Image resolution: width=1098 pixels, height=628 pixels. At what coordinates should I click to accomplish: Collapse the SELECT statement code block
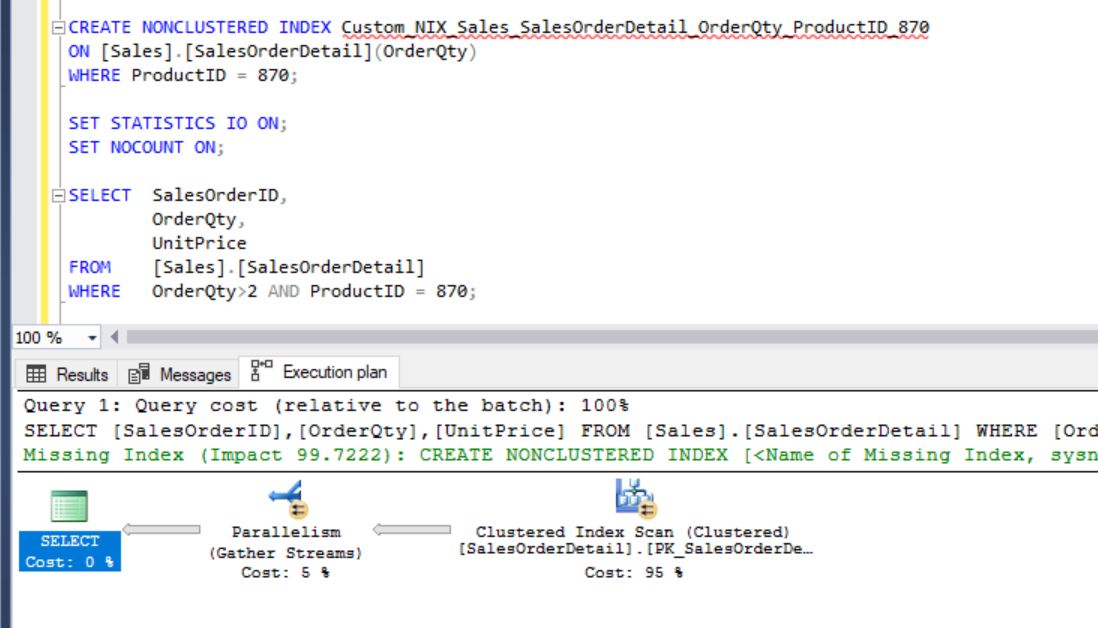(x=59, y=195)
